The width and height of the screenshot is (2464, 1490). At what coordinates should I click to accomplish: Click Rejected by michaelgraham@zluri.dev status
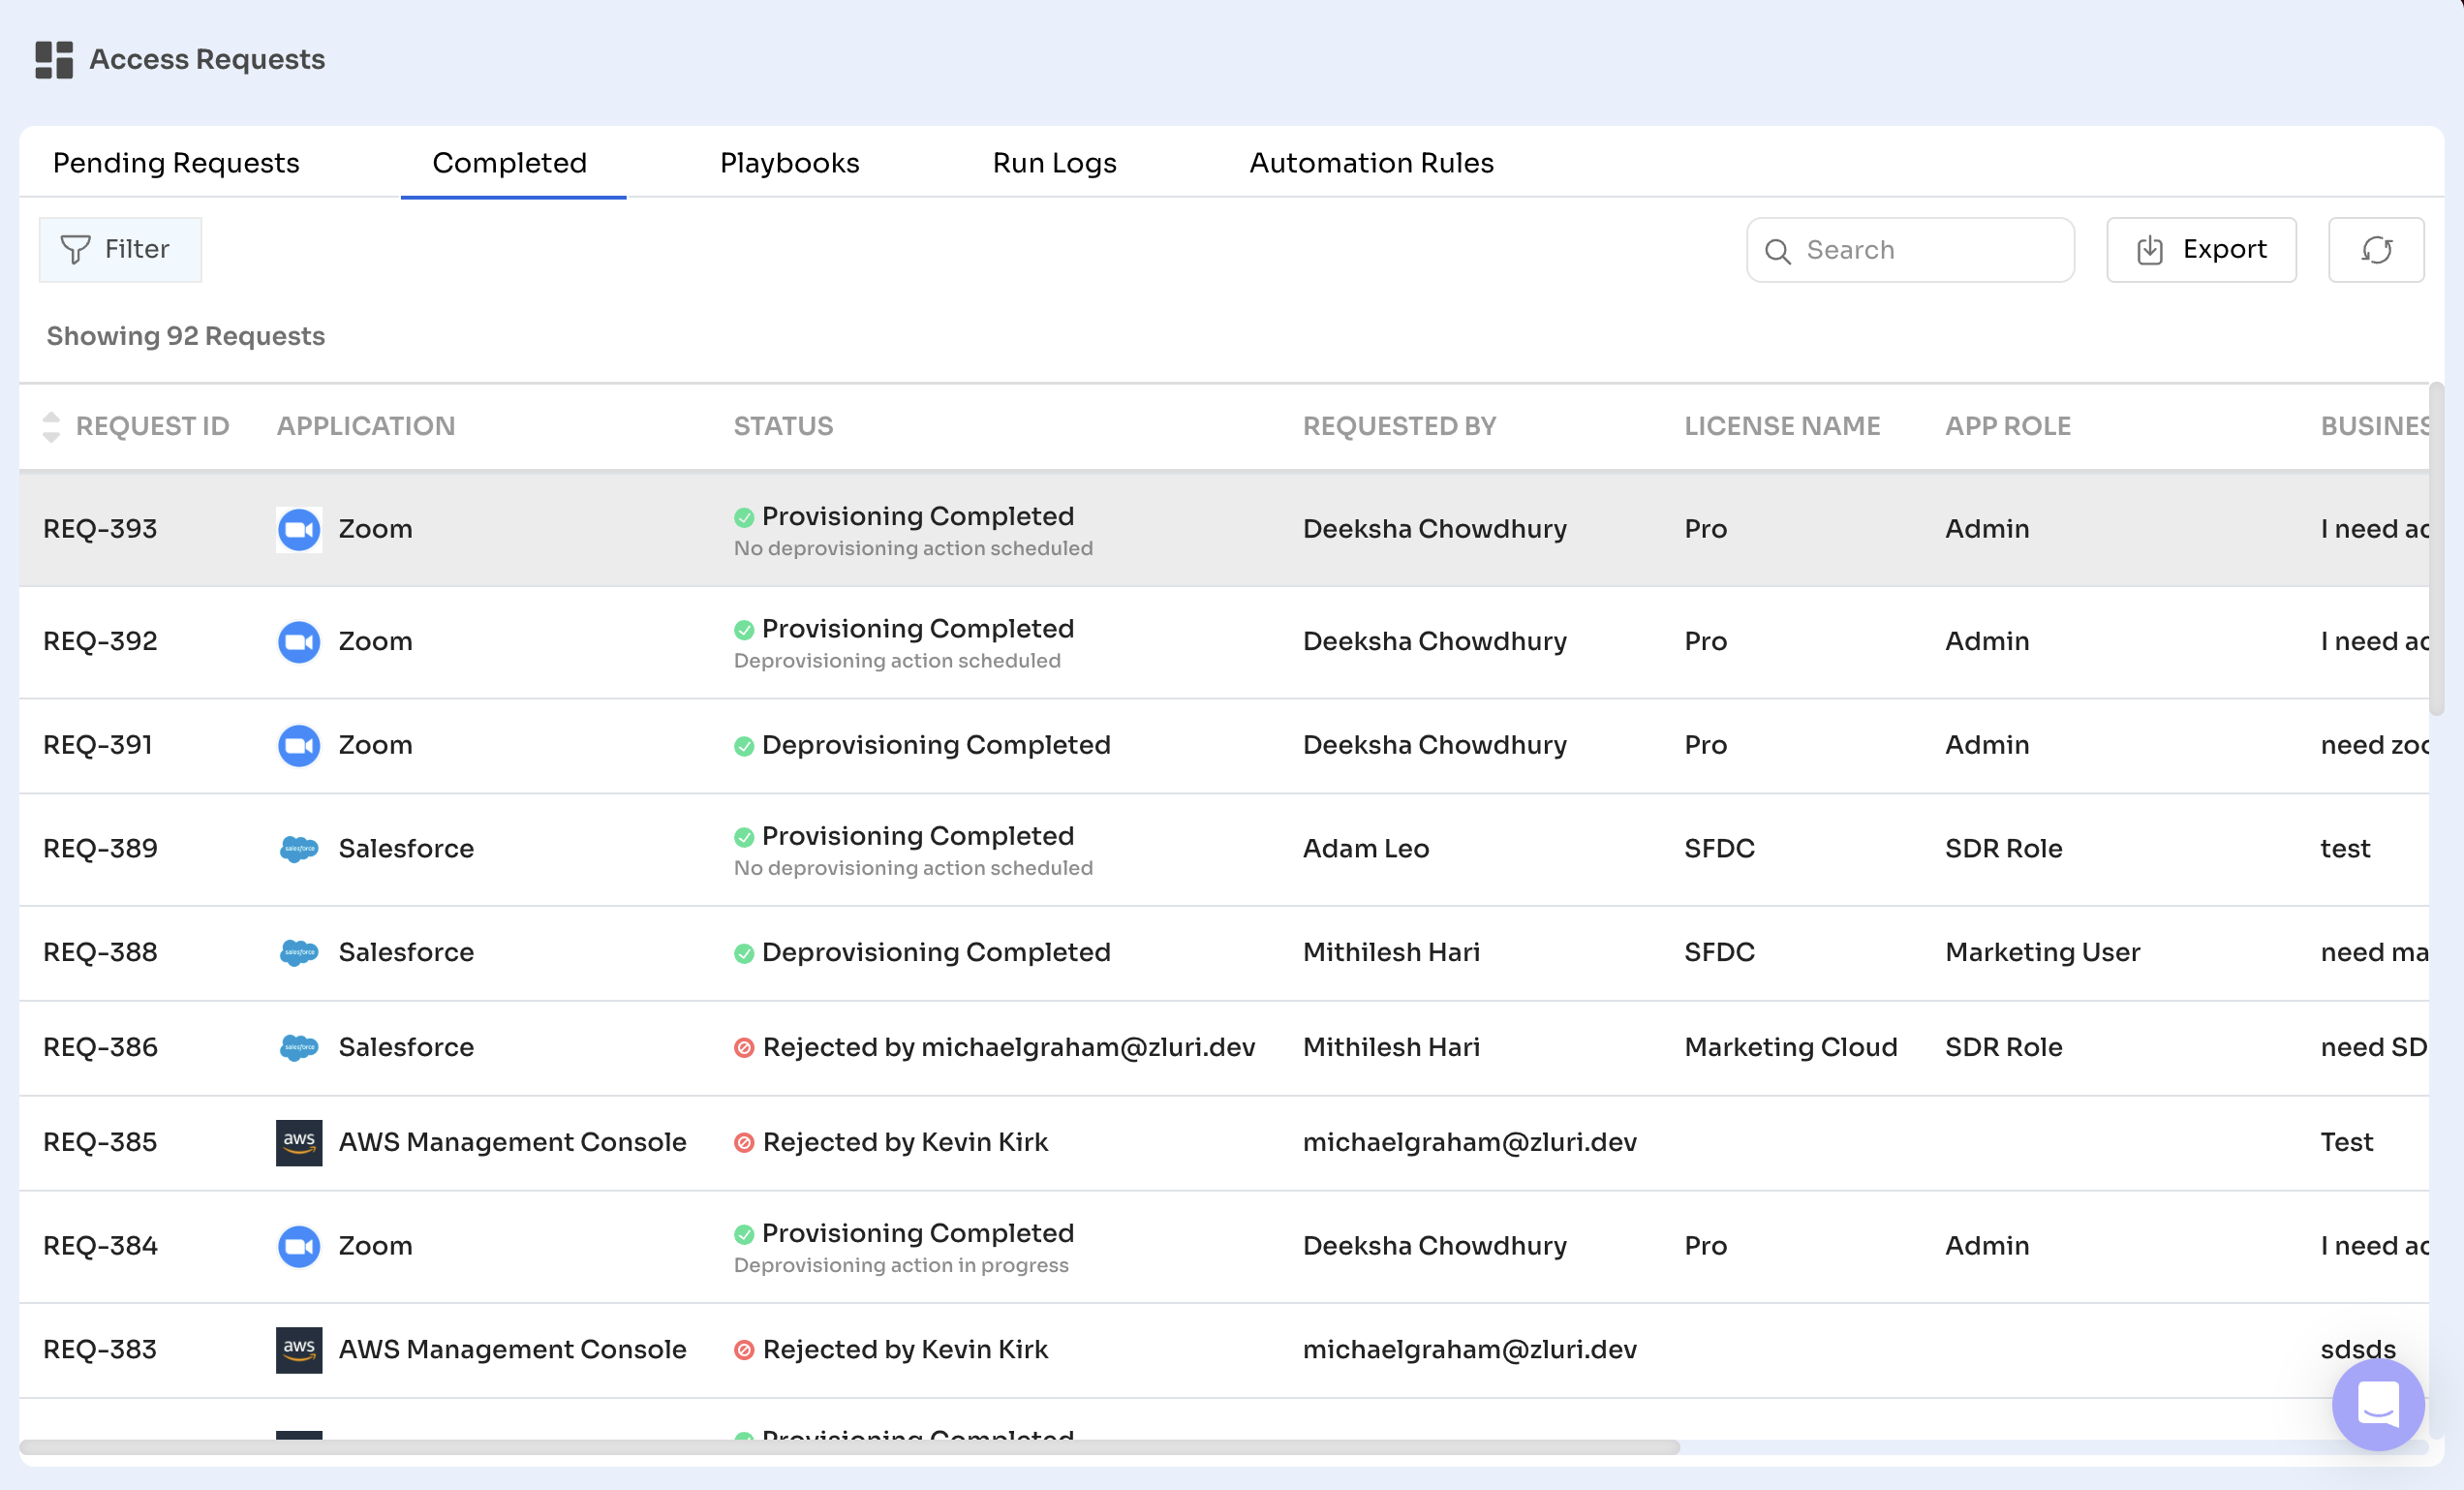pos(1008,1047)
